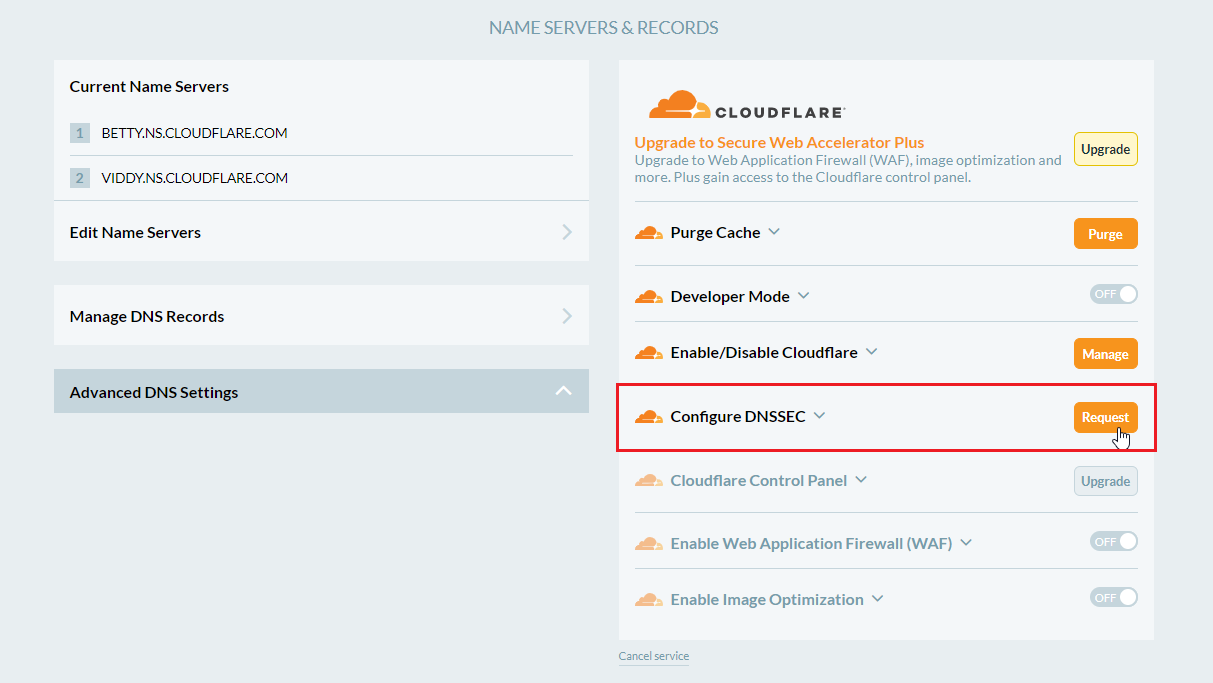Select name server VIDDY.NS.CLOUDFLARE.COM
This screenshot has width=1213, height=683.
(195, 178)
